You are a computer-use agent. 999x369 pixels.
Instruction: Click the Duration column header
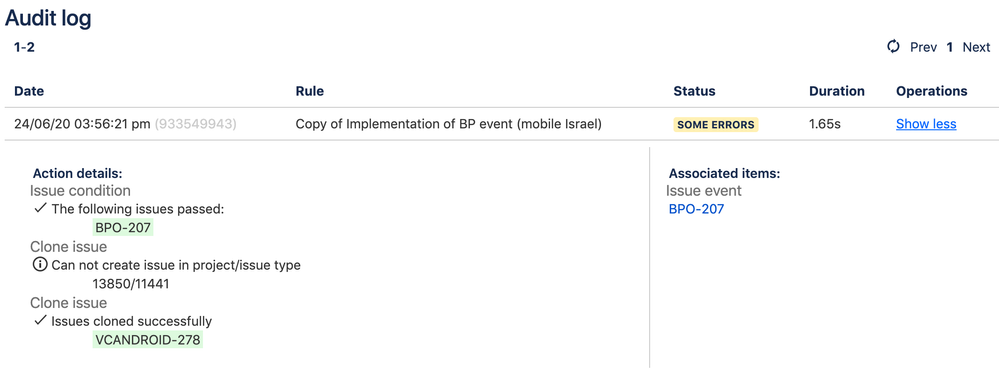(x=837, y=91)
